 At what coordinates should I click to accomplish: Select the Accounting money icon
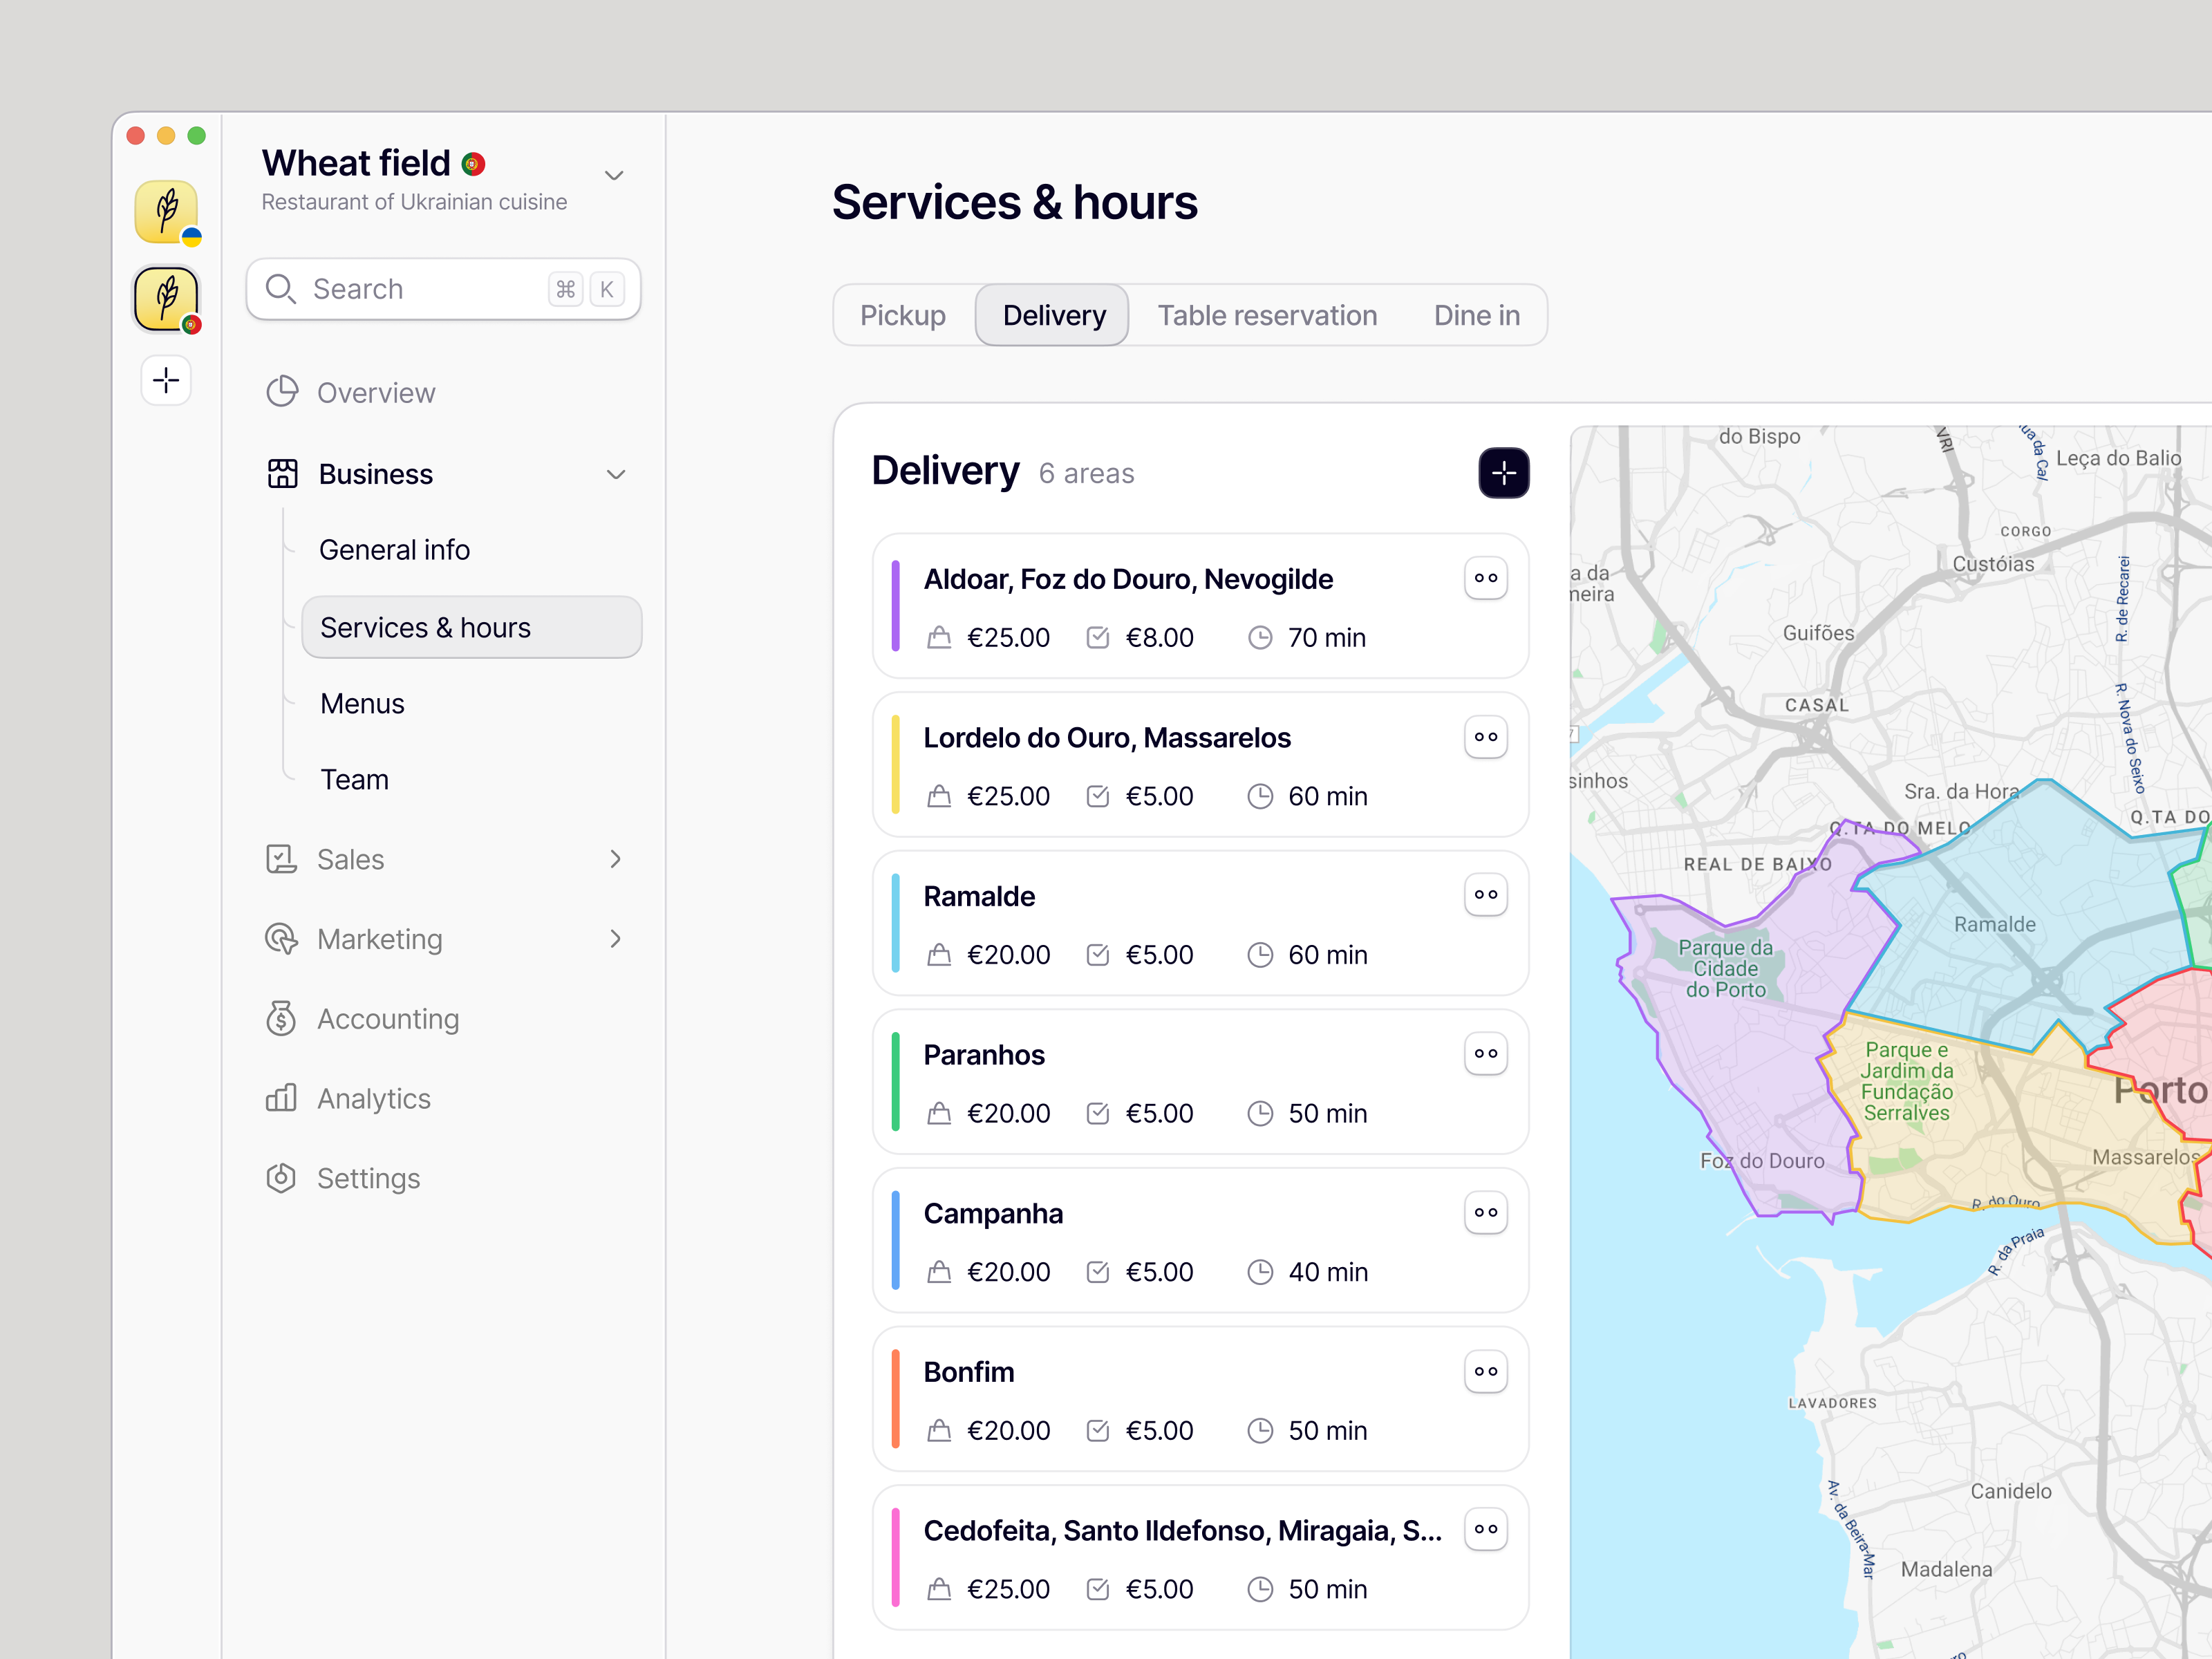(x=281, y=1018)
